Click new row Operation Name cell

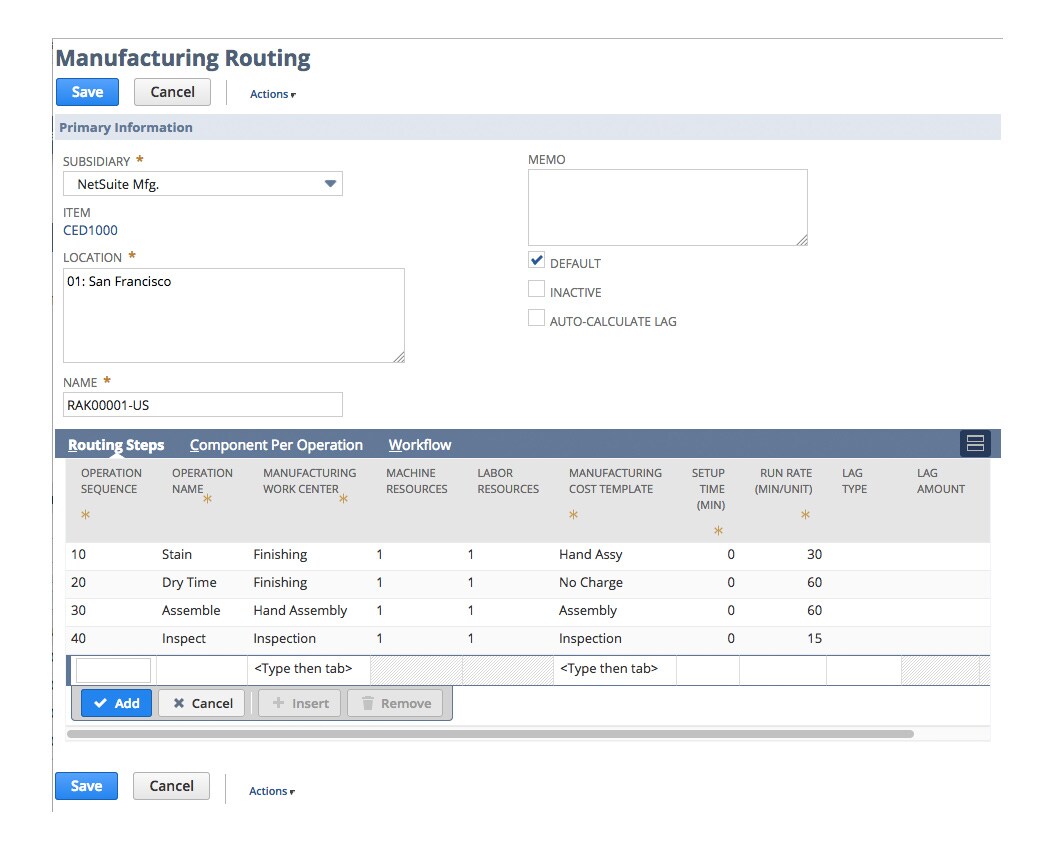pos(202,670)
